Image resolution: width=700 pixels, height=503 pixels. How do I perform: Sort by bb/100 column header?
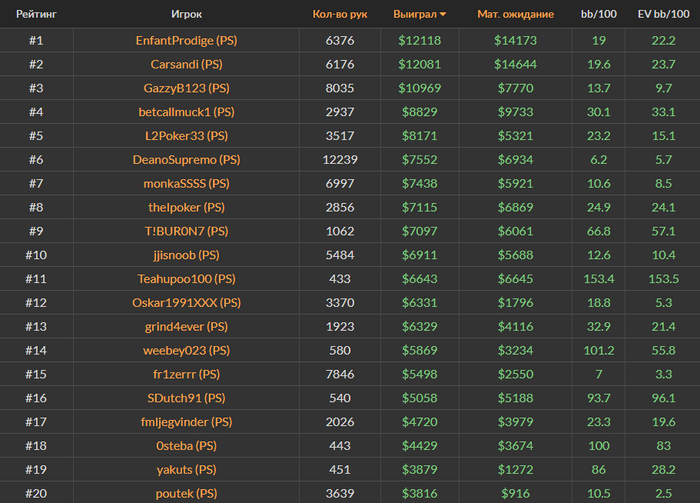[599, 15]
